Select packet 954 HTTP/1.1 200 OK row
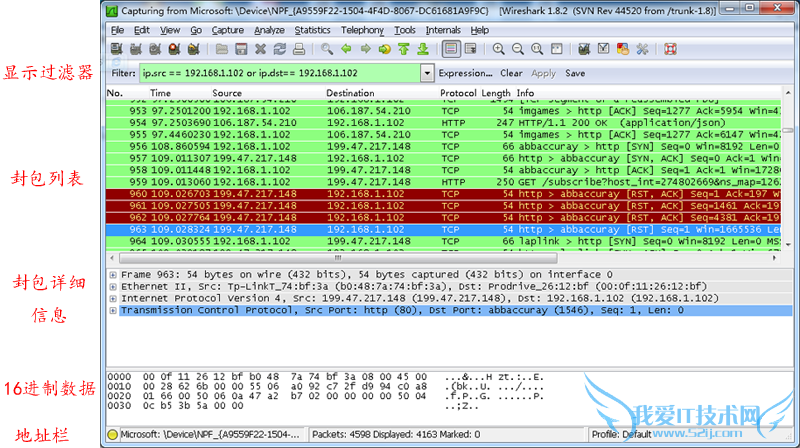 [443, 123]
